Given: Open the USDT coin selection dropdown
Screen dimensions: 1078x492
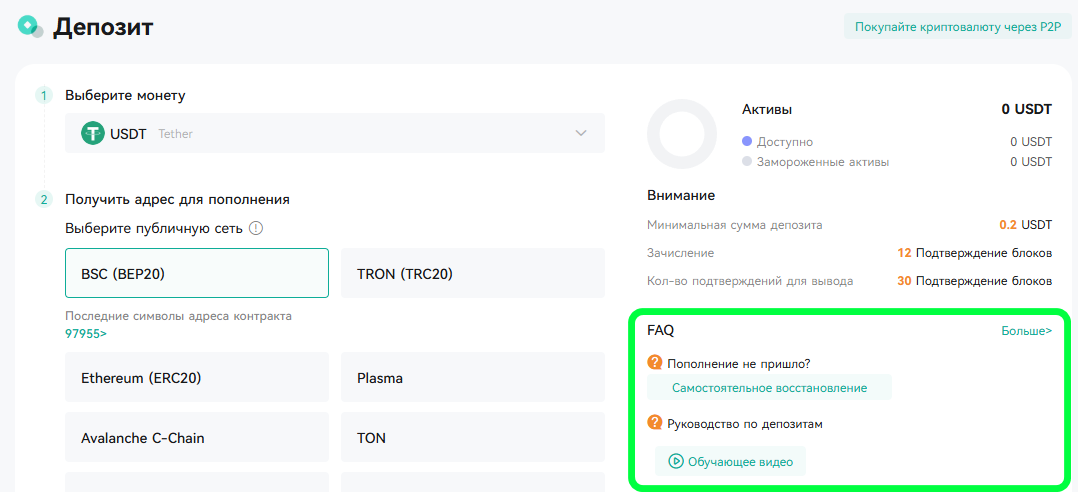Looking at the screenshot, I should (x=335, y=133).
